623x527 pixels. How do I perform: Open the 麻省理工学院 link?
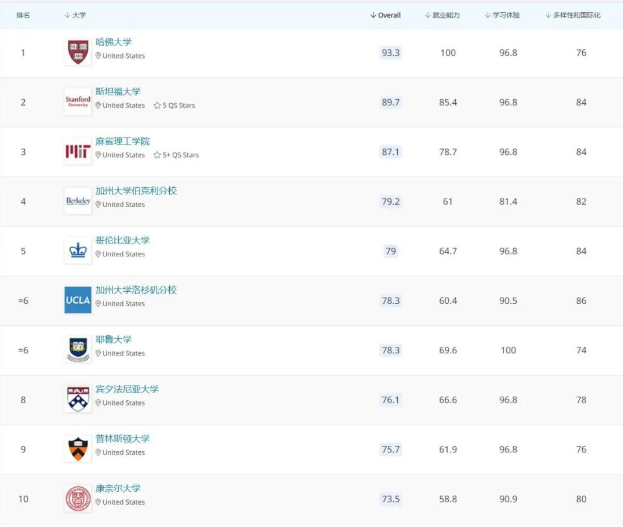coord(122,141)
